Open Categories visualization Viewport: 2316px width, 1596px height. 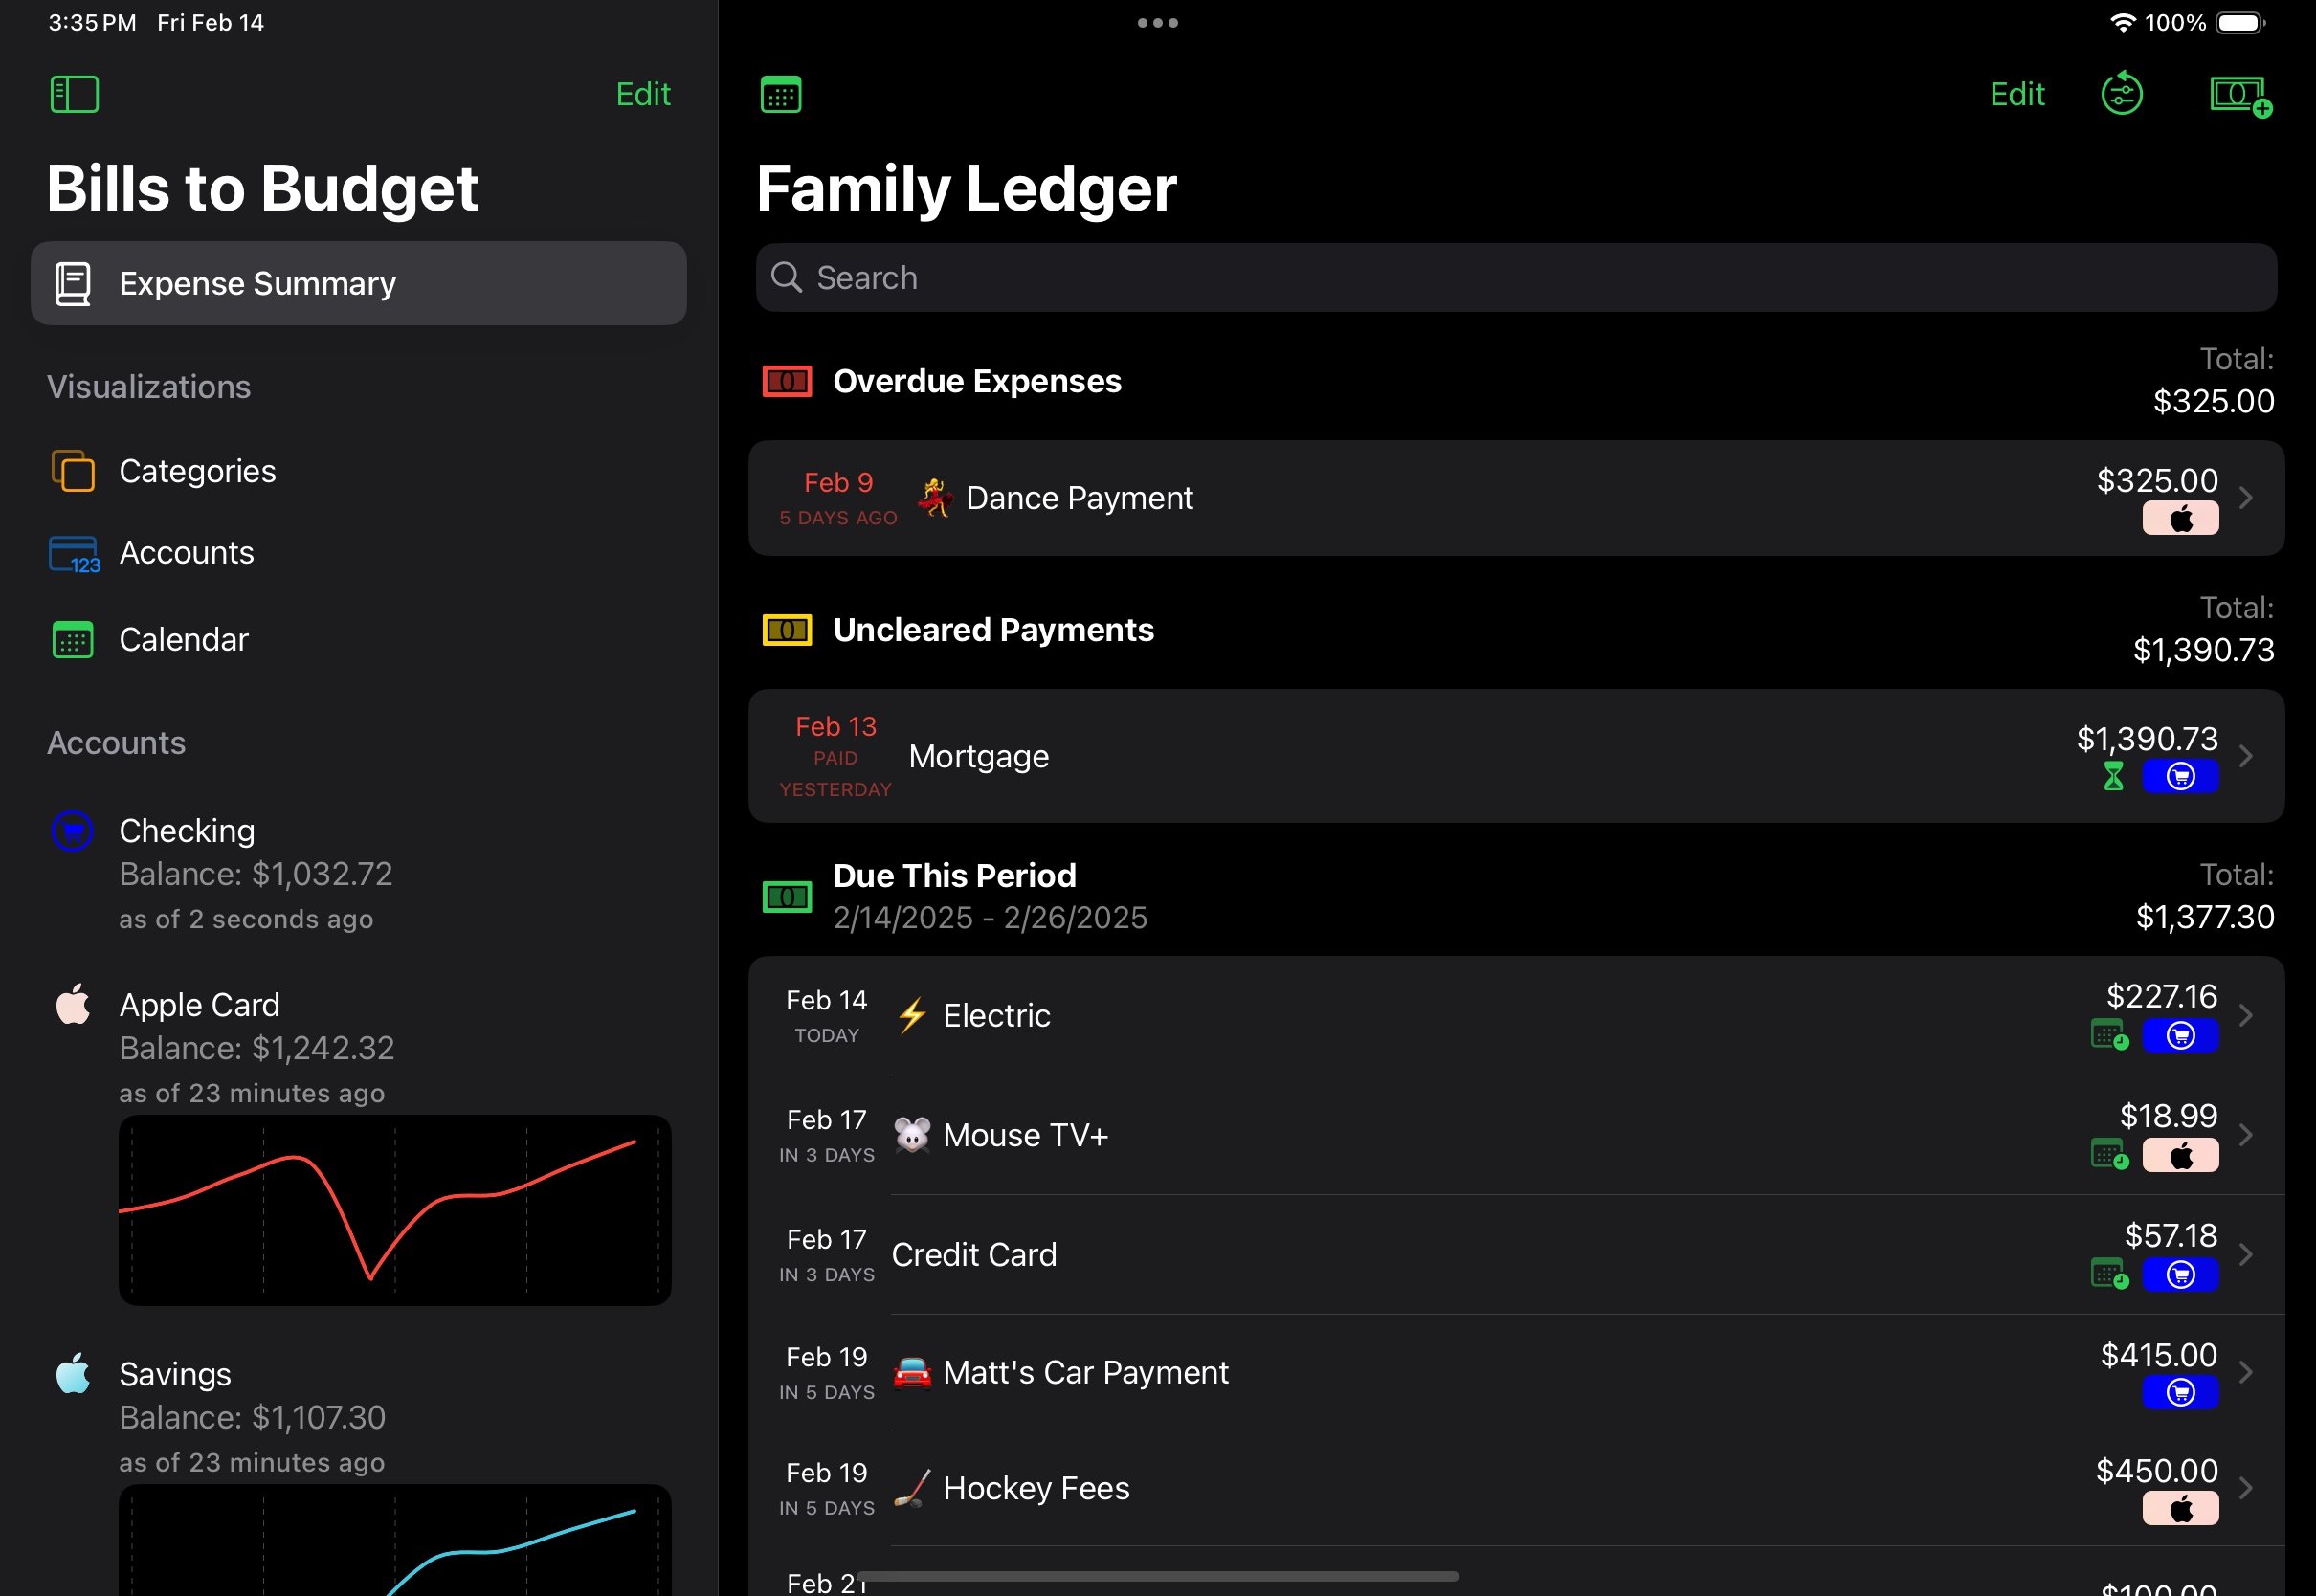197,471
